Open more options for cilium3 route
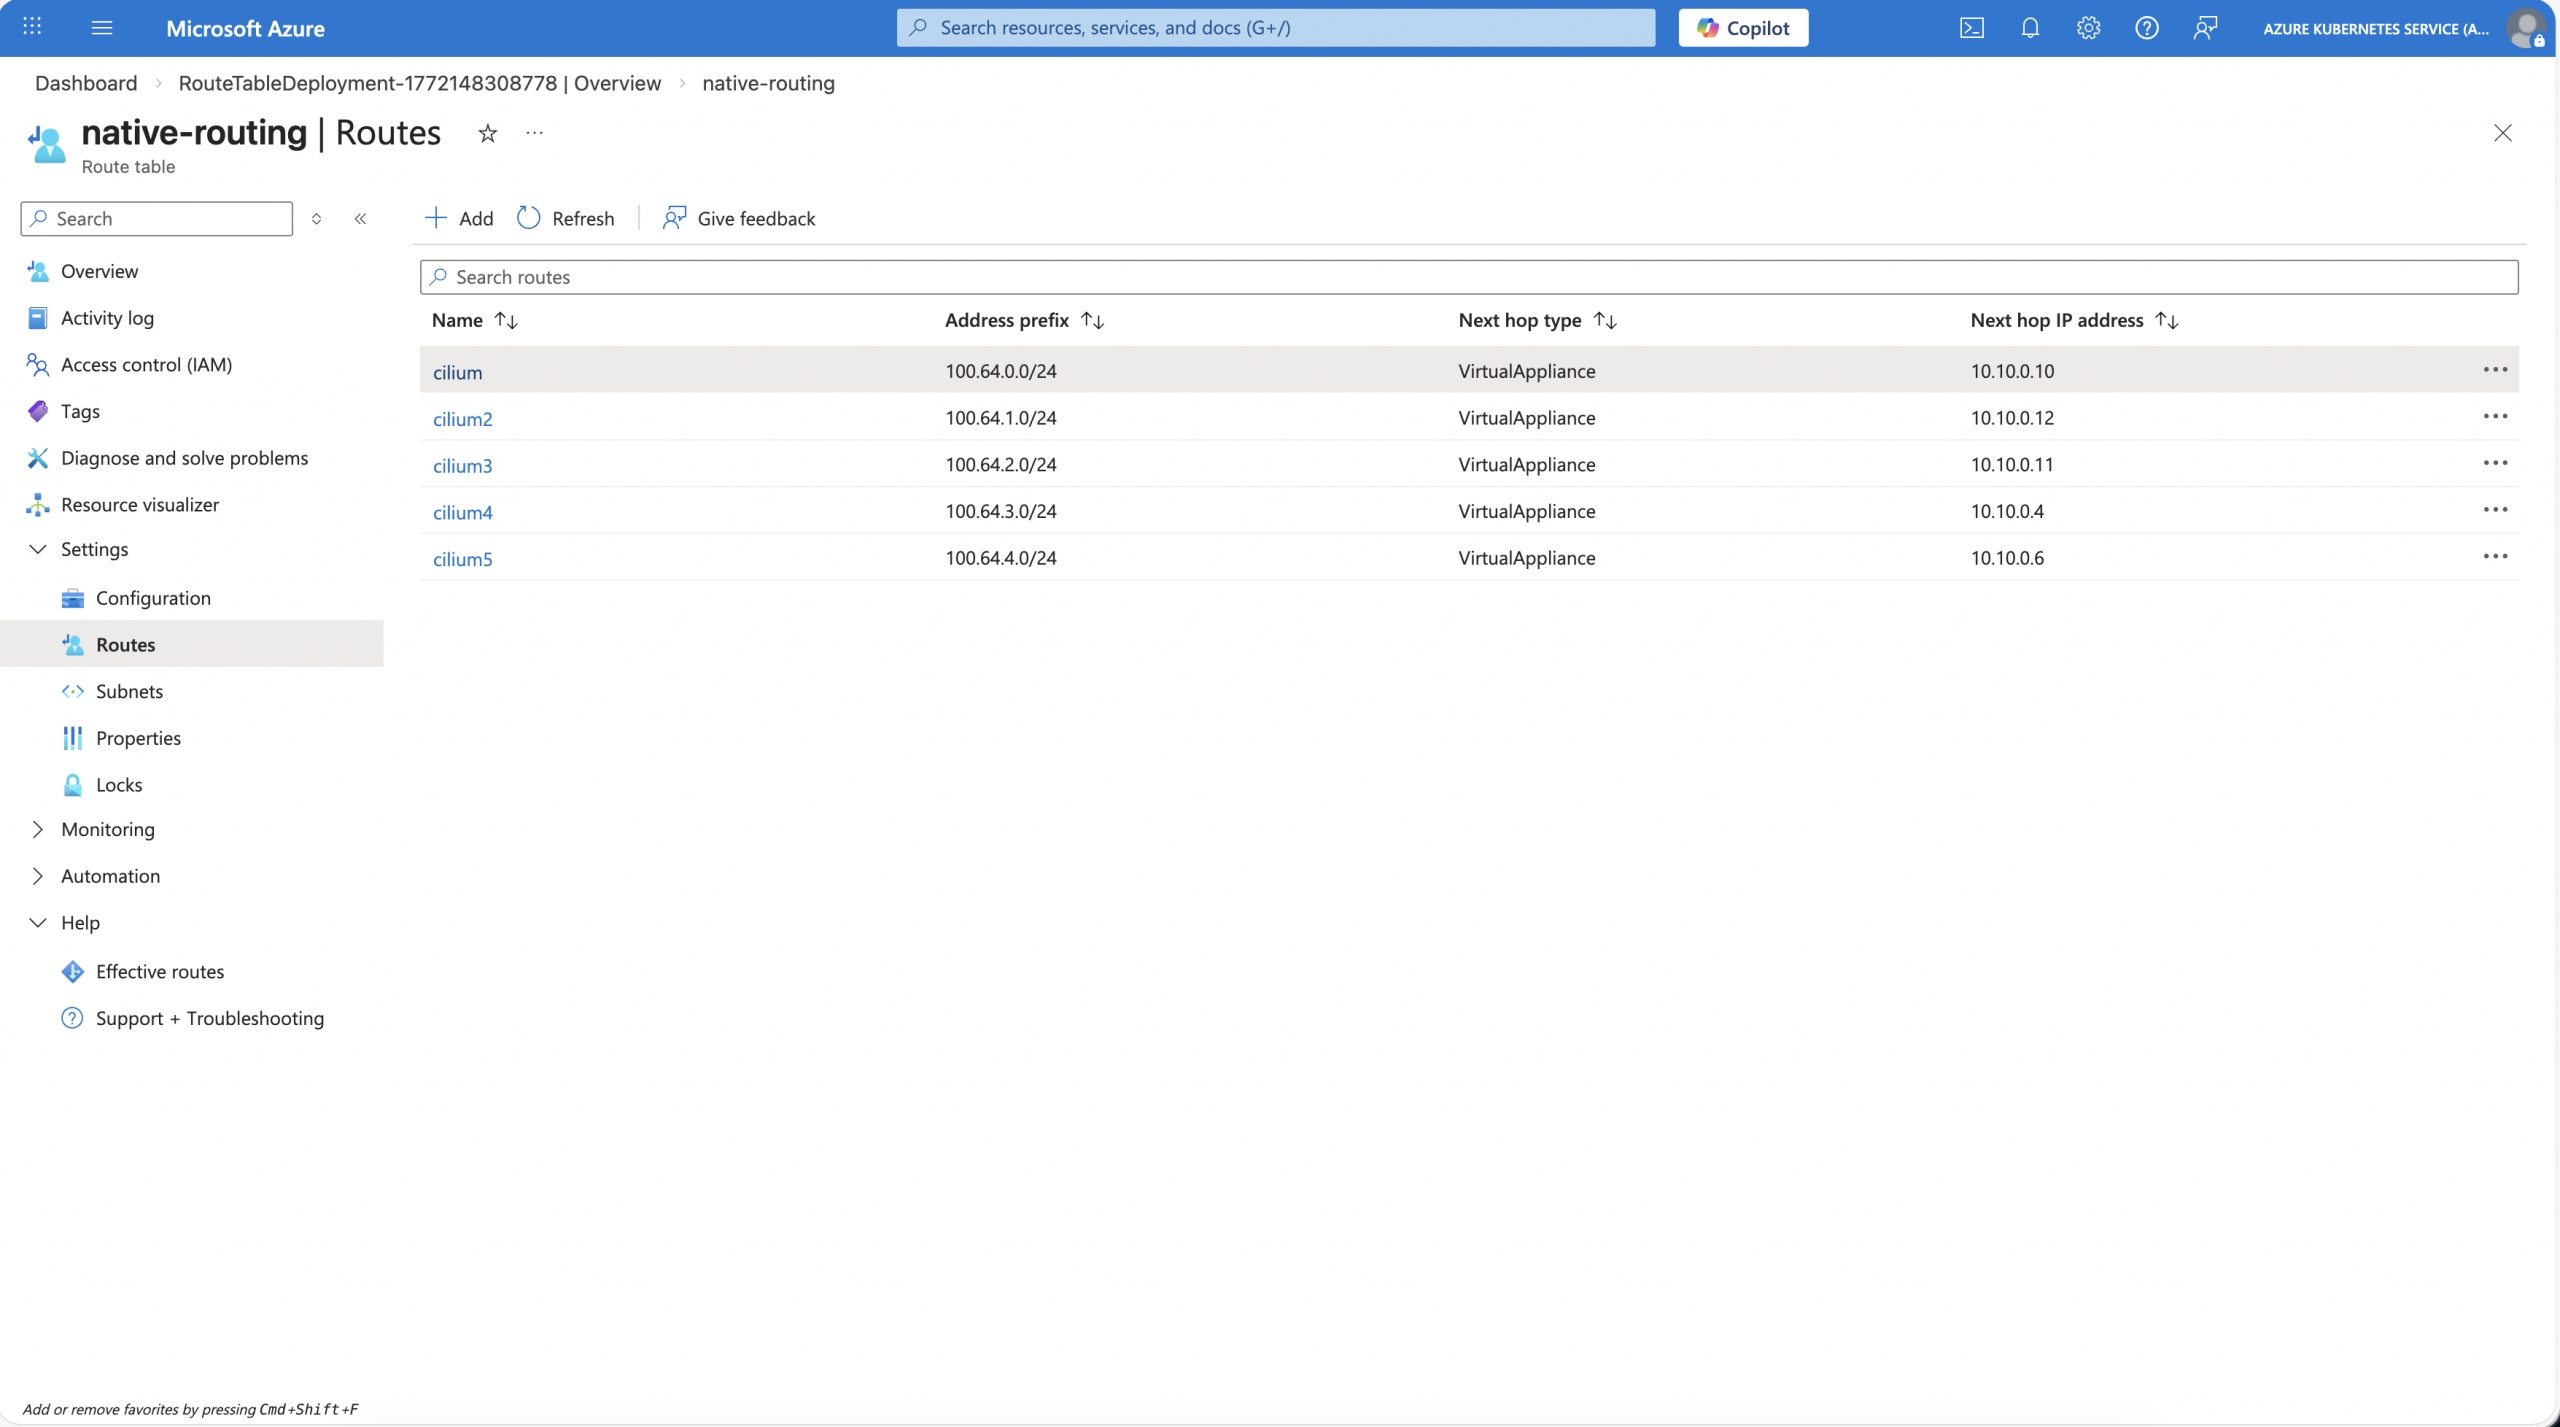 pyautogui.click(x=2494, y=463)
